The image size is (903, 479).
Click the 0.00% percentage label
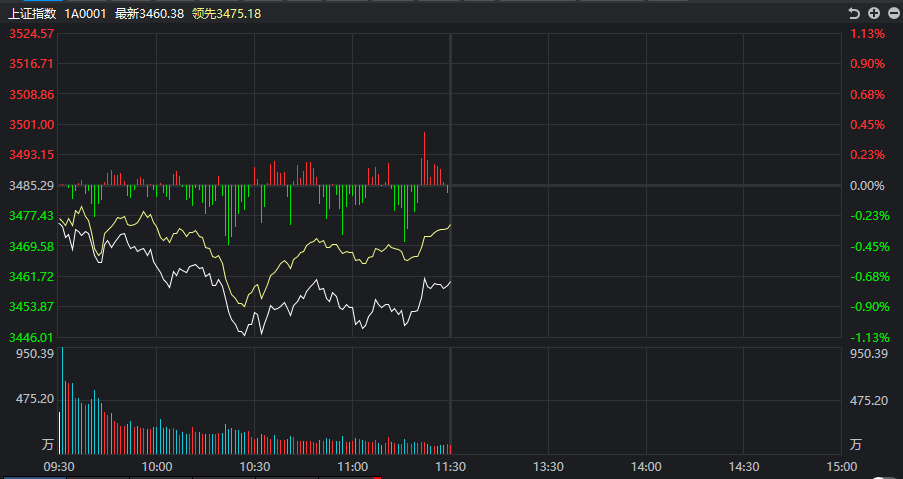coord(867,185)
